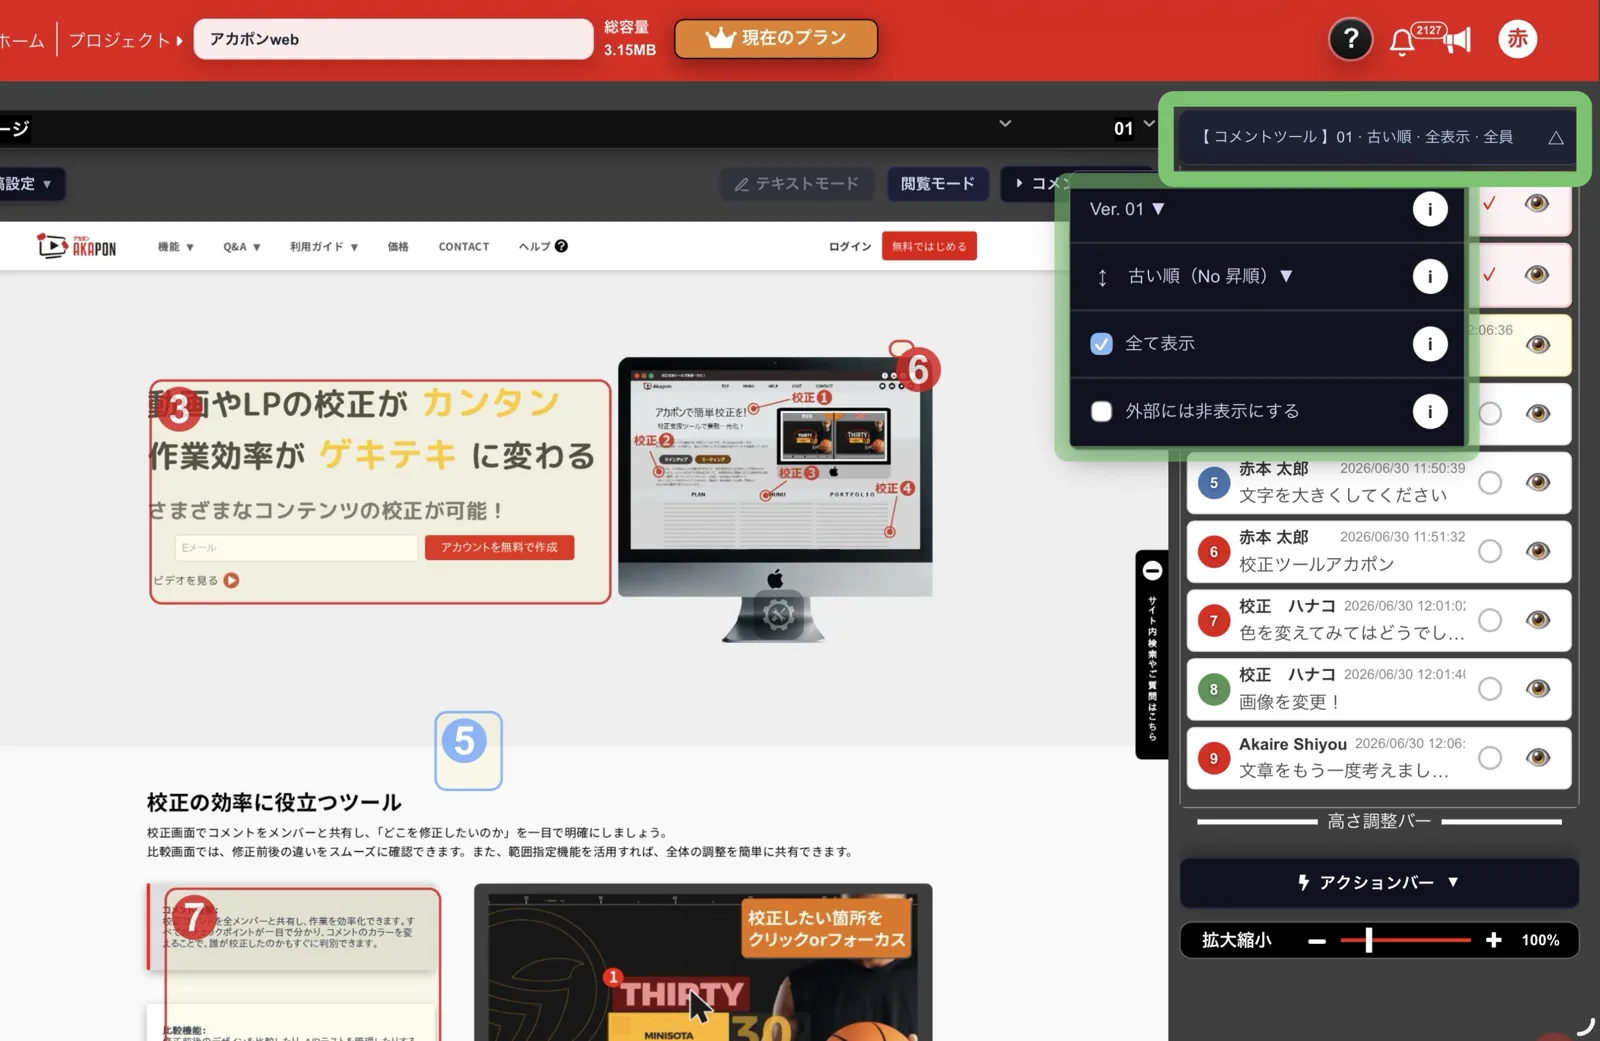Click the Eメール input field

(x=296, y=547)
